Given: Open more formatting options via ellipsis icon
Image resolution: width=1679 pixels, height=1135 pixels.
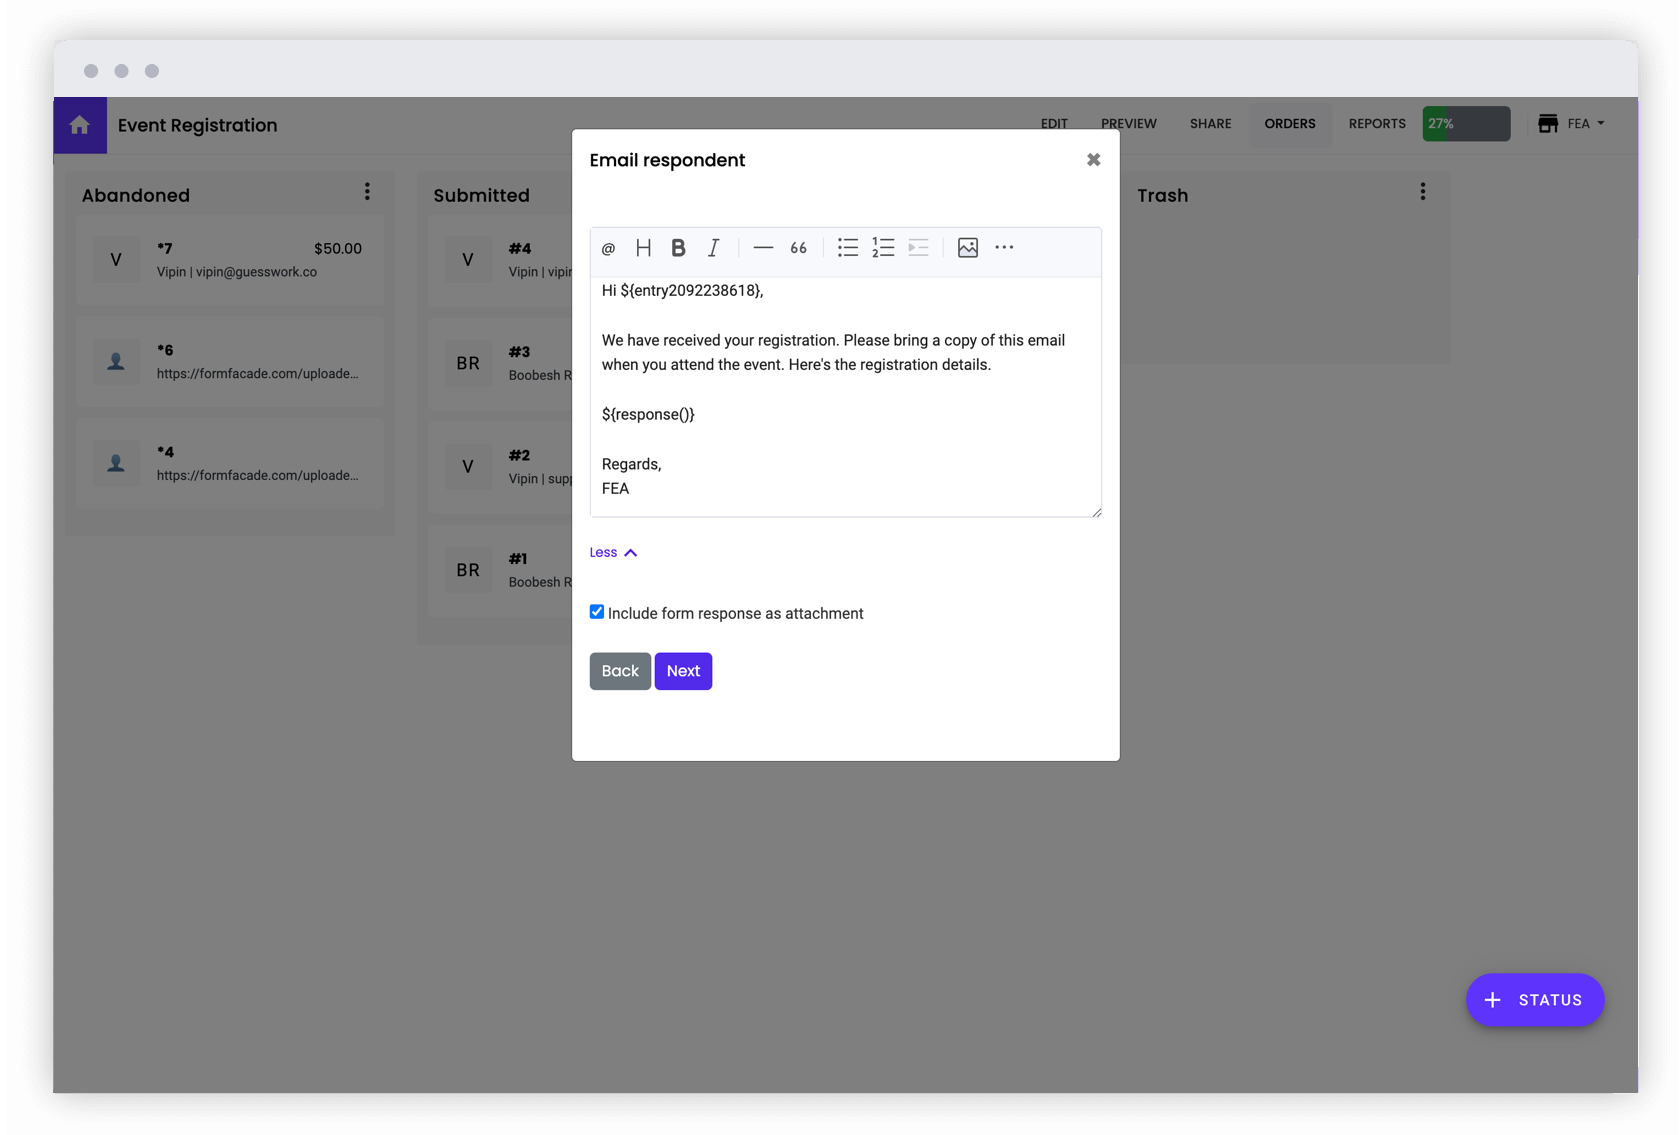Looking at the screenshot, I should (1004, 247).
